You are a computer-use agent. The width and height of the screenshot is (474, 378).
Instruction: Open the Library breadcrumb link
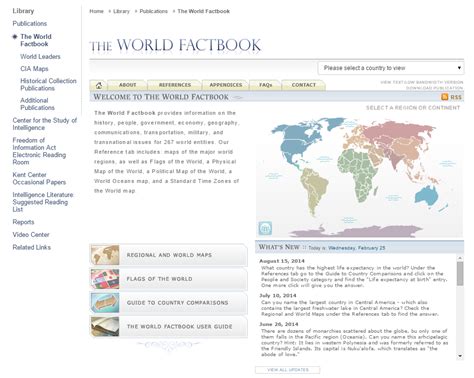(121, 11)
